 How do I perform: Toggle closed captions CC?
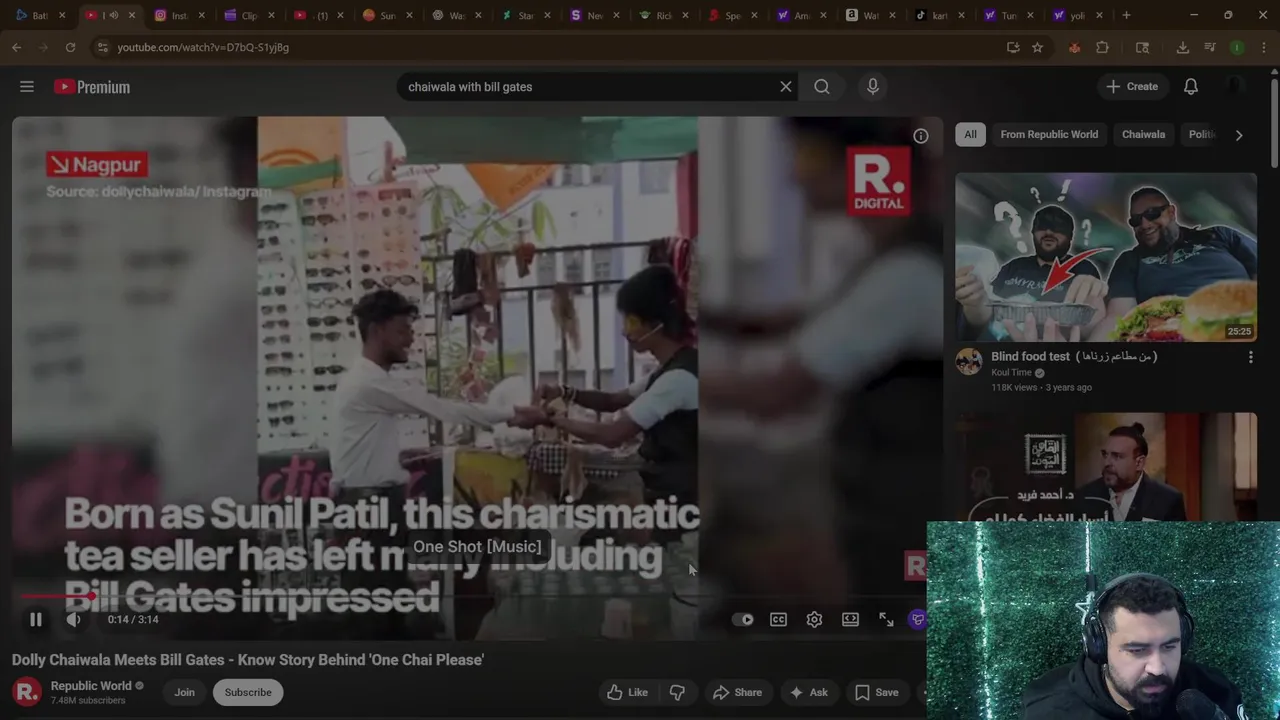[x=778, y=620]
